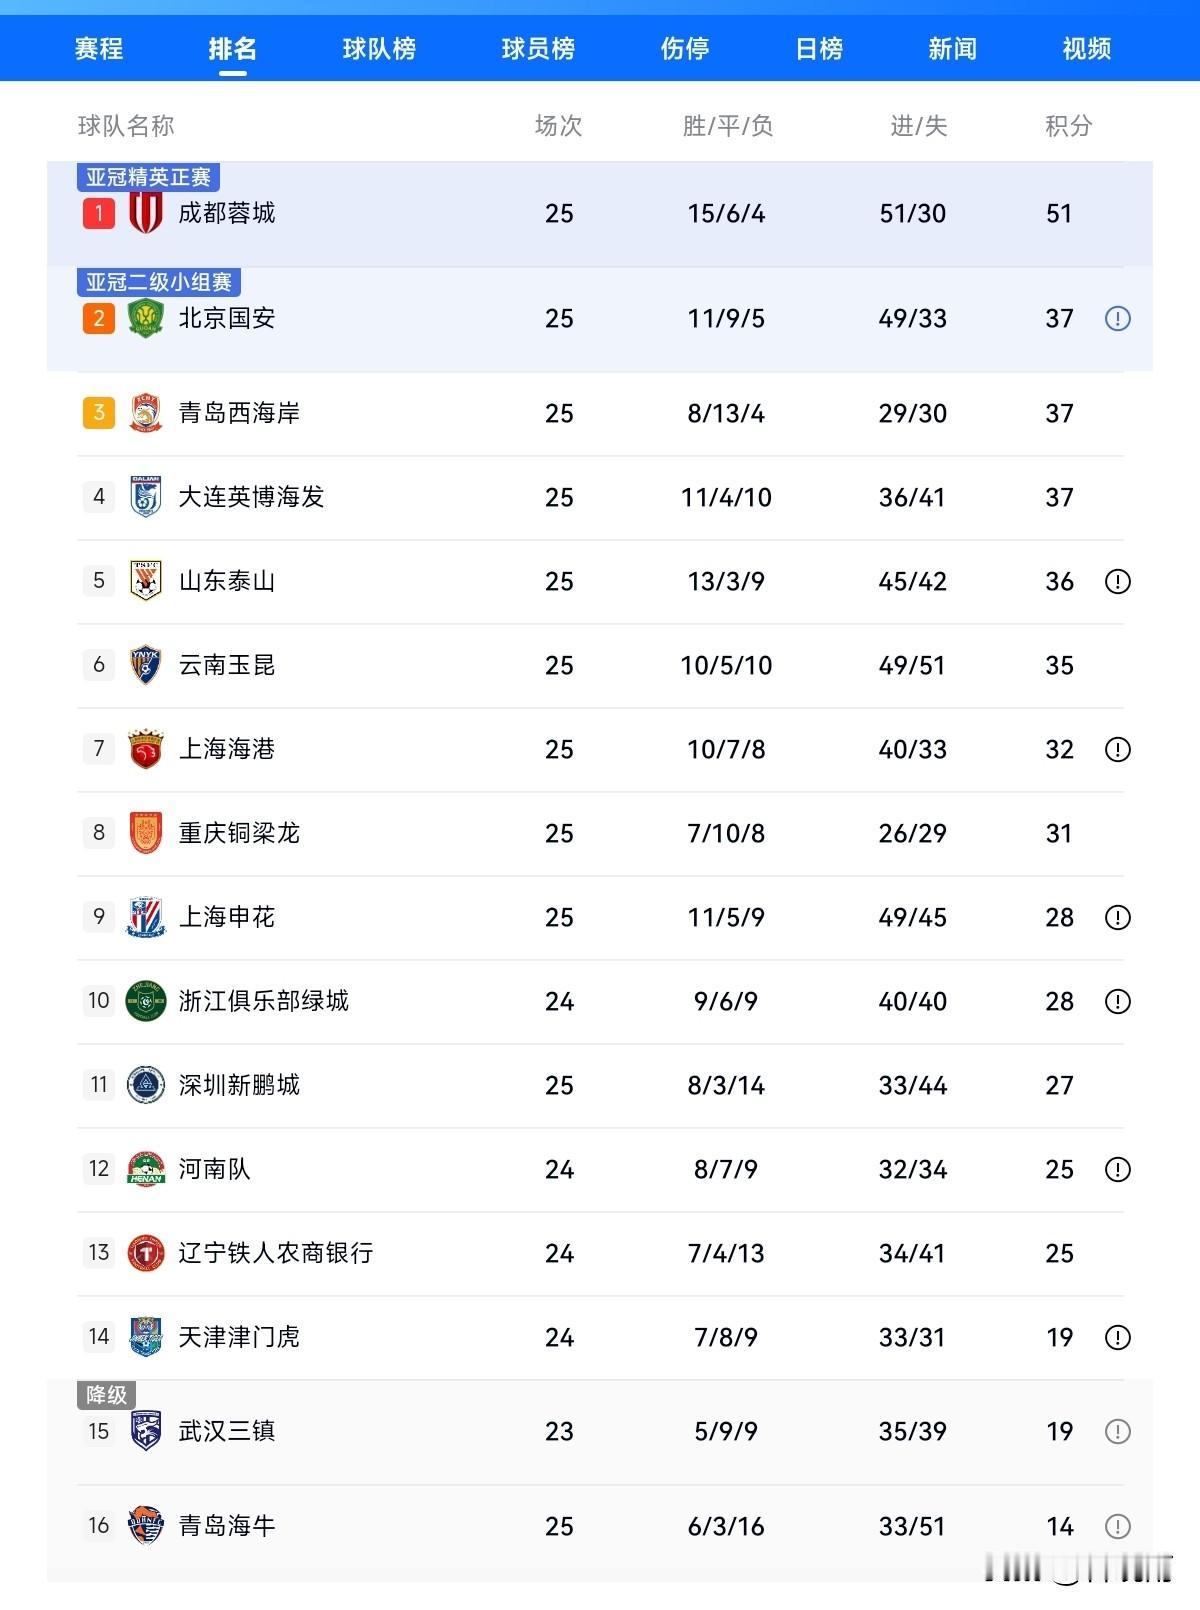This screenshot has width=1200, height=1610.
Task: Click the 场次 column header
Action: [558, 126]
